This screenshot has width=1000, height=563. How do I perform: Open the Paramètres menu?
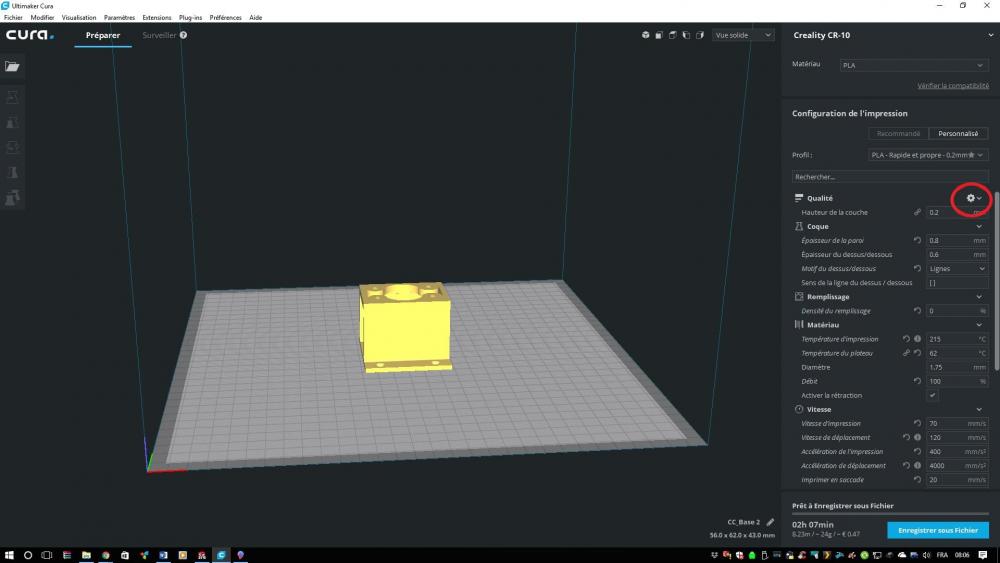point(119,17)
